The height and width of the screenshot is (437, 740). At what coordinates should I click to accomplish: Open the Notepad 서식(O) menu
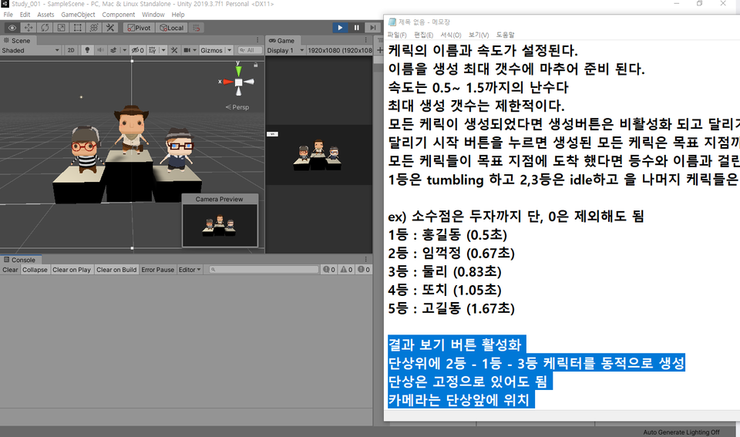click(x=451, y=35)
